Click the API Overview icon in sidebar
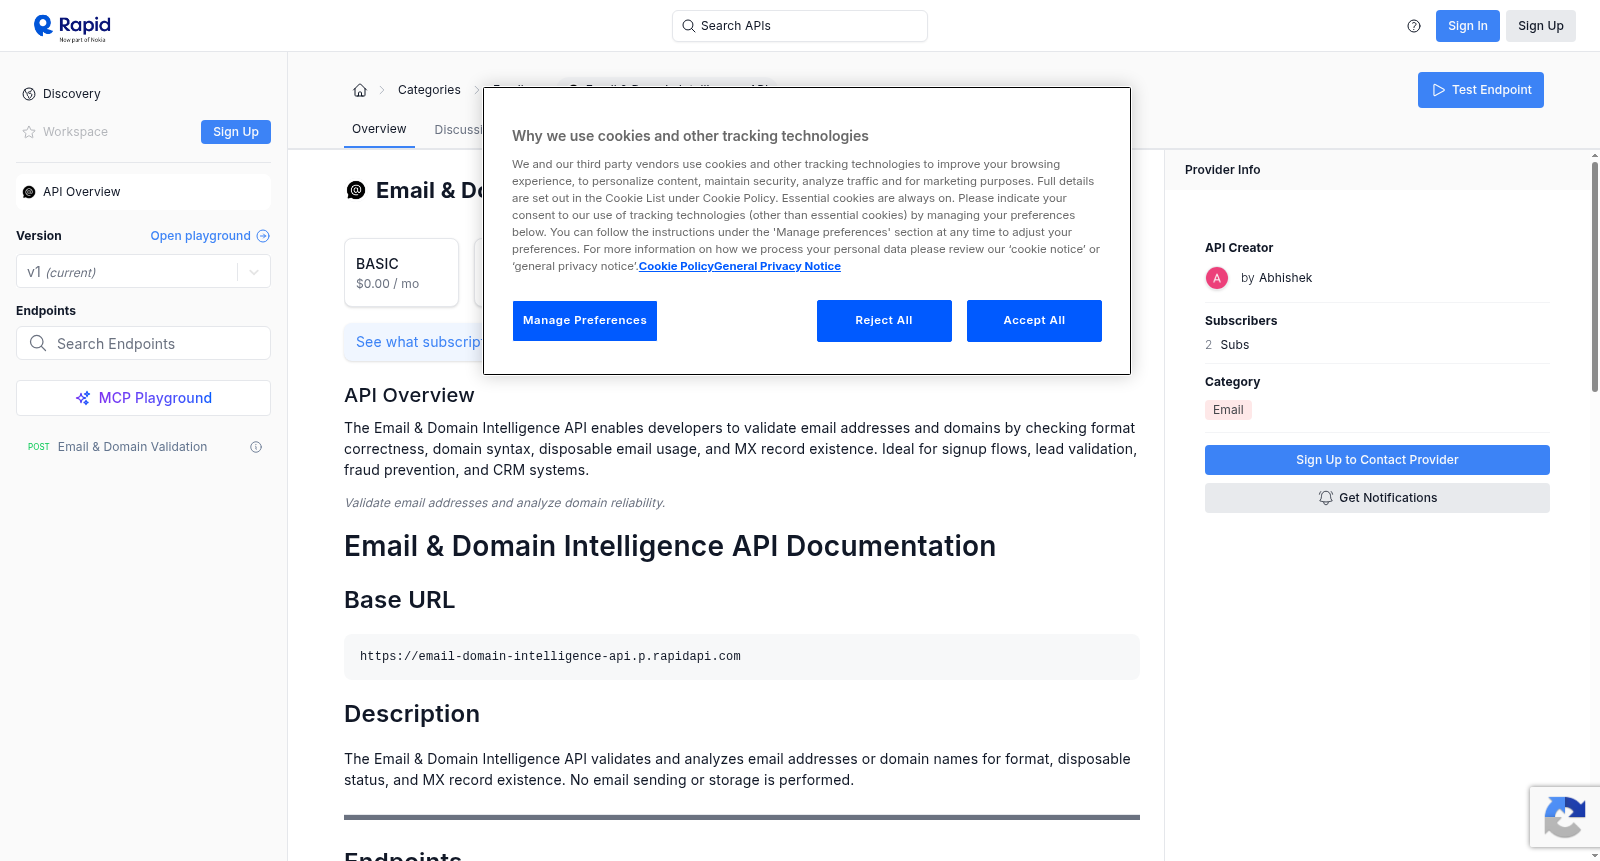This screenshot has width=1600, height=861. click(29, 192)
